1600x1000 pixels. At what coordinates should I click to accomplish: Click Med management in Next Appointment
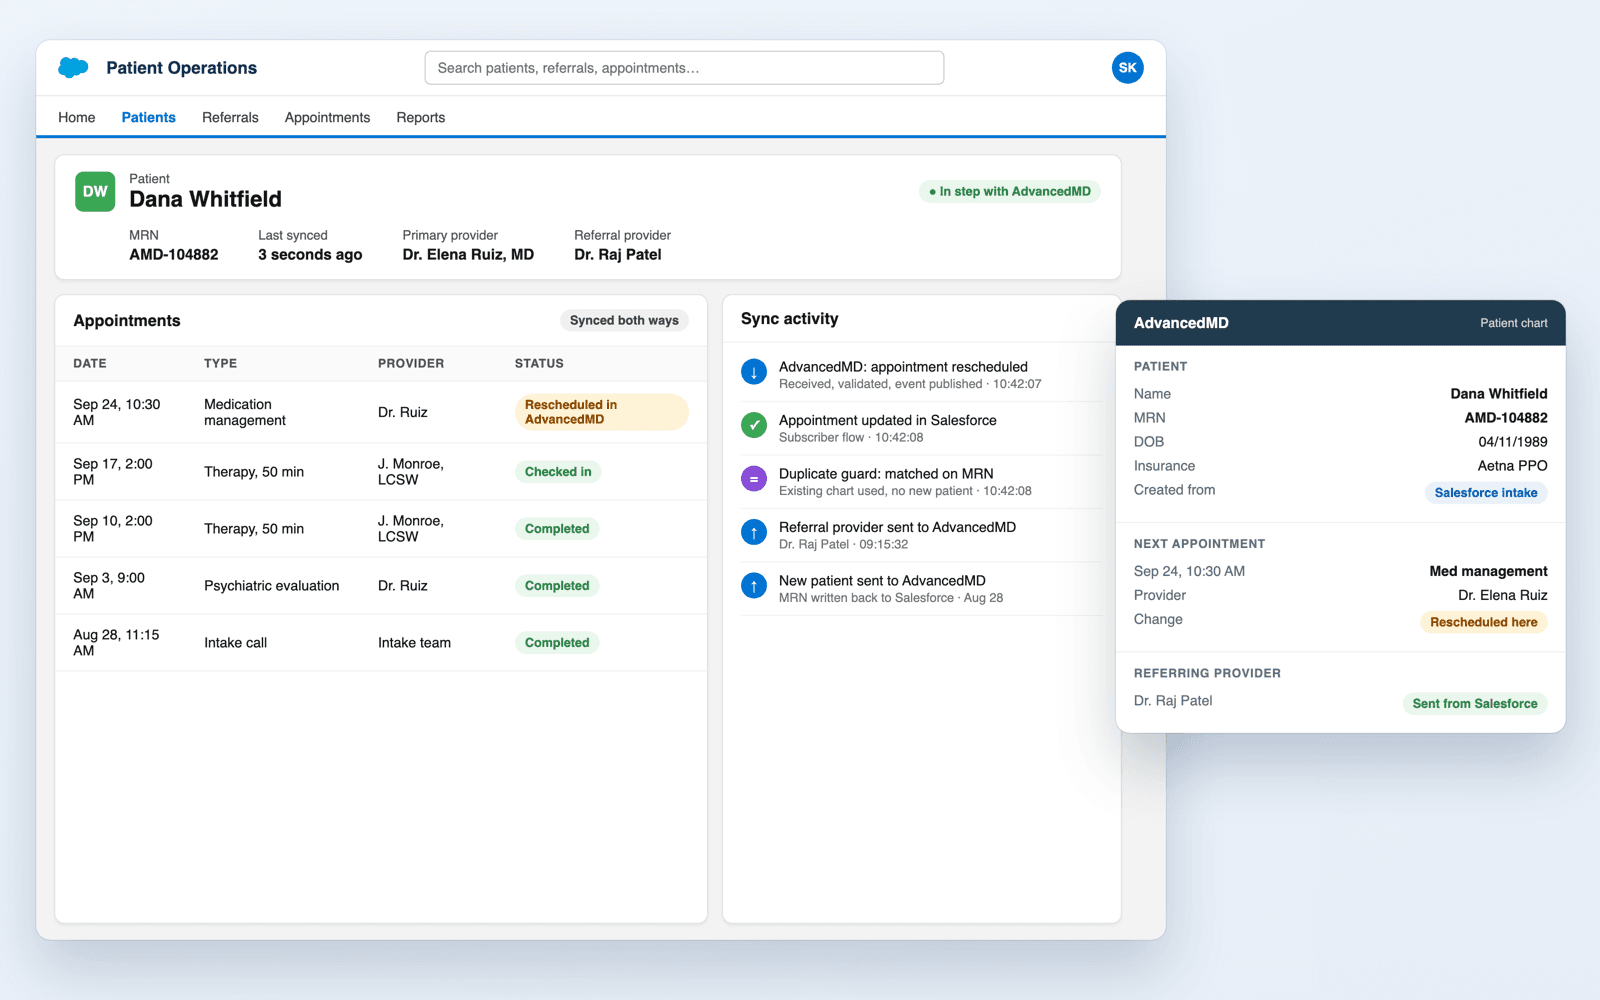(1488, 571)
